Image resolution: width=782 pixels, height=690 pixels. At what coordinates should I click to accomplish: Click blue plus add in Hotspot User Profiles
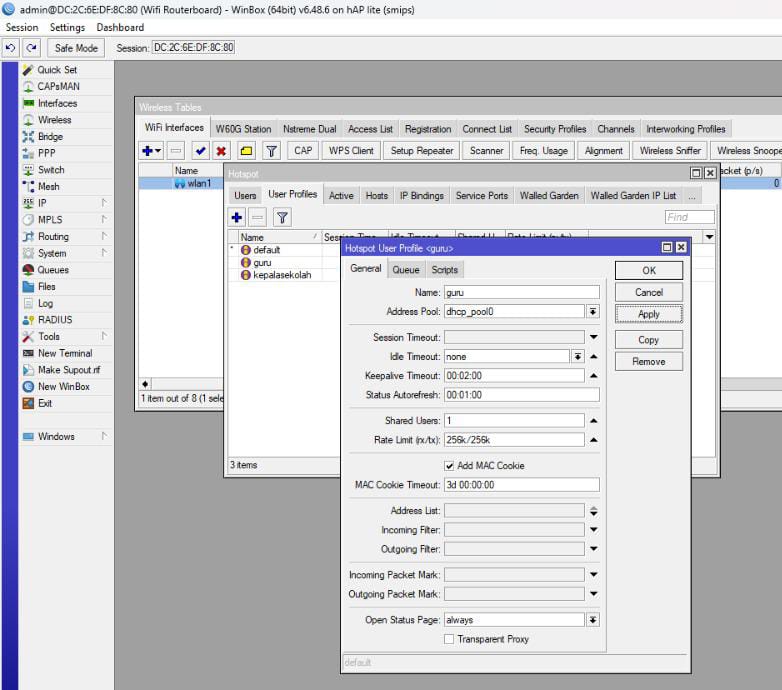click(x=237, y=217)
